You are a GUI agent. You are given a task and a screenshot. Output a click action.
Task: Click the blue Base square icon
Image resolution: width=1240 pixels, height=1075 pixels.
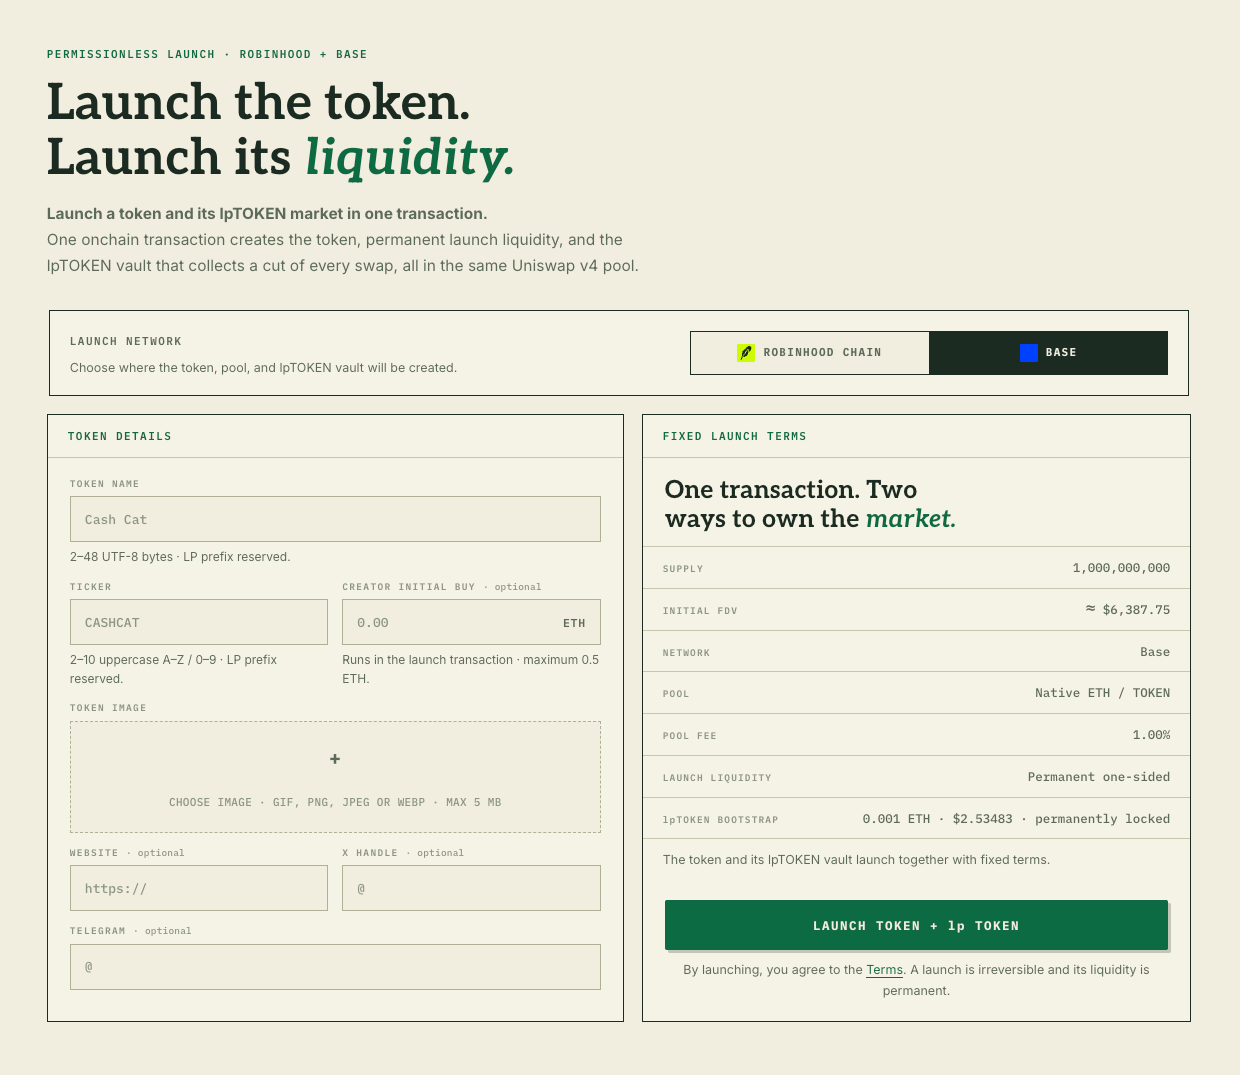click(x=1028, y=352)
